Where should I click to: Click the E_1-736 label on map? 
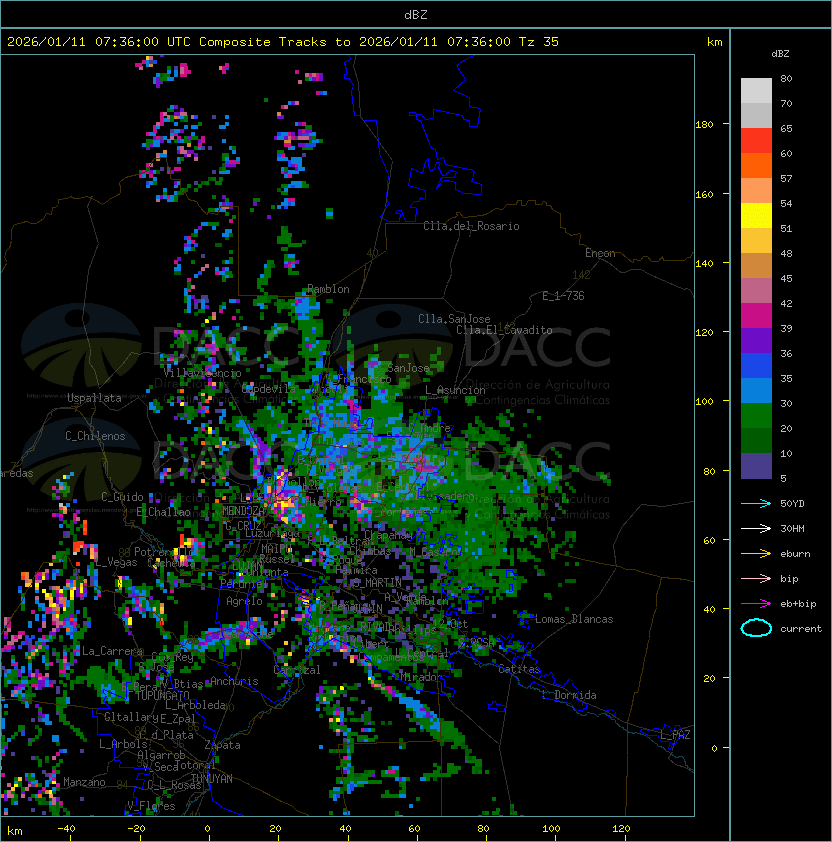tap(563, 296)
